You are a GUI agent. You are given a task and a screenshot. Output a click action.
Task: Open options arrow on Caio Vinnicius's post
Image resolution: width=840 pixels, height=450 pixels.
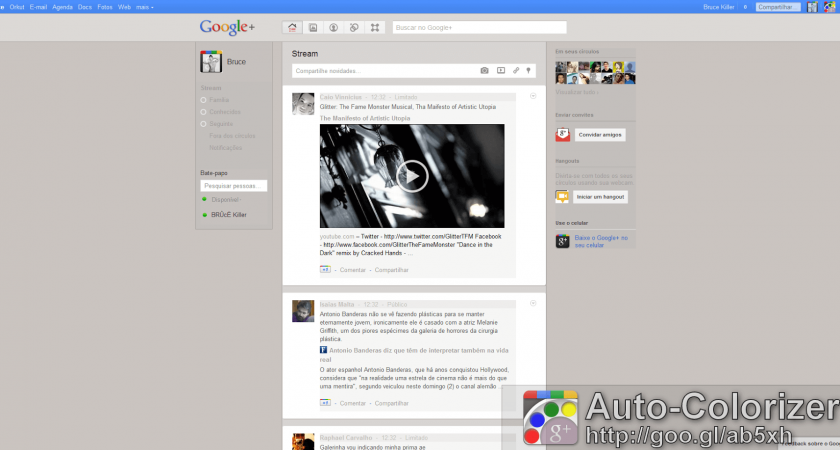[533, 96]
